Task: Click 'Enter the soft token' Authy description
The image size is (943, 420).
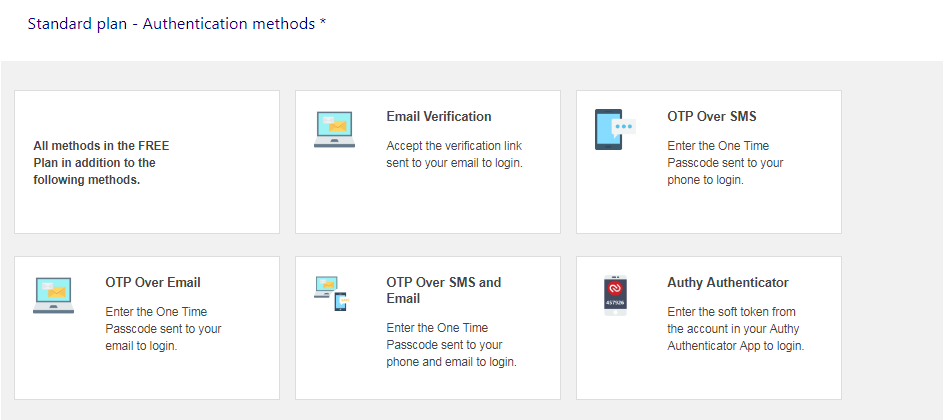Action: click(x=736, y=329)
